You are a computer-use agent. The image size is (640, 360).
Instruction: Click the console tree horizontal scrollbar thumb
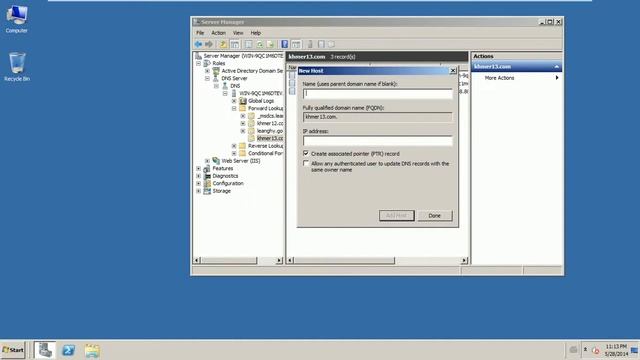229,260
